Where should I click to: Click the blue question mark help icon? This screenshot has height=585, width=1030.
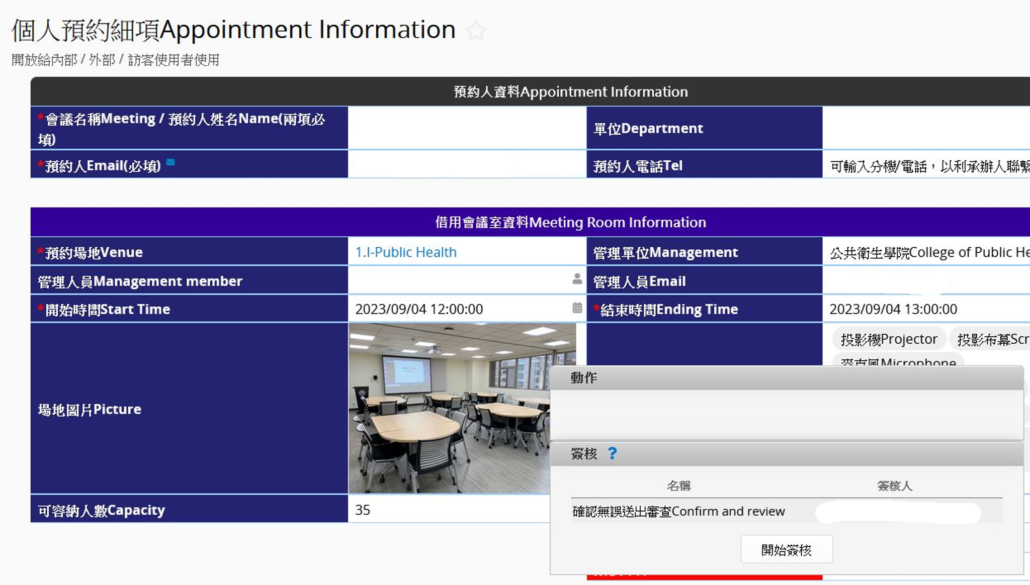[x=612, y=453]
